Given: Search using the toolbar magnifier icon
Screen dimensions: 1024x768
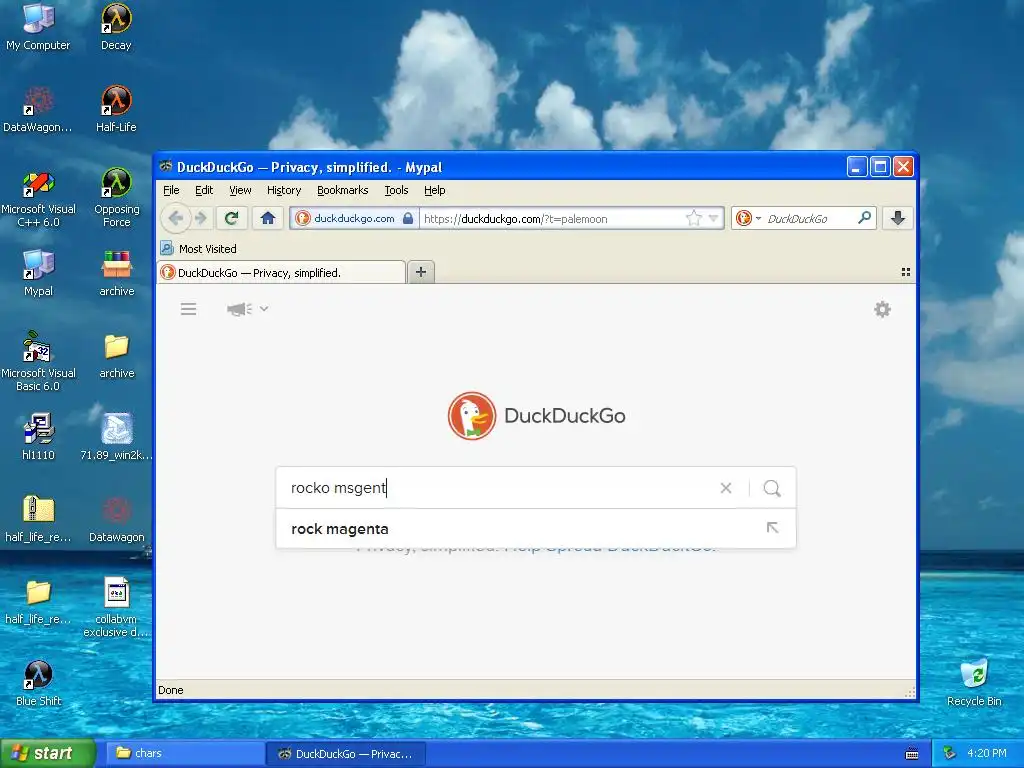Looking at the screenshot, I should coord(865,217).
